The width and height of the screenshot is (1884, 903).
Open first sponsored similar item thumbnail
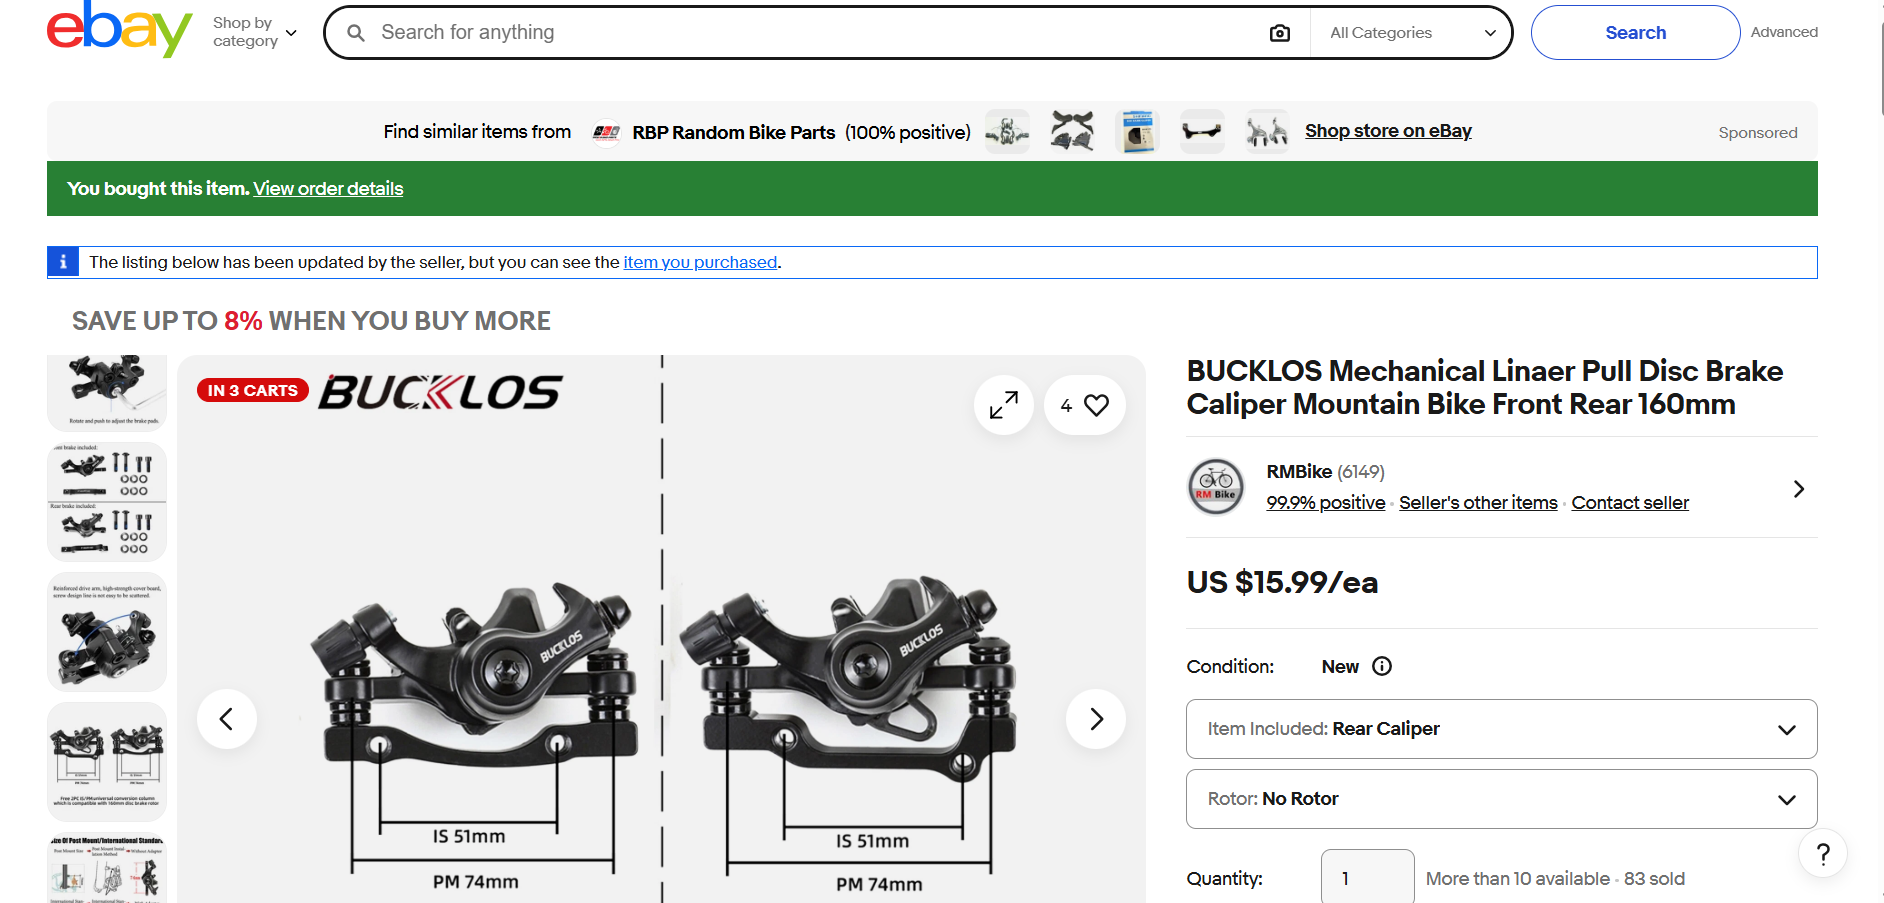pyautogui.click(x=1008, y=131)
